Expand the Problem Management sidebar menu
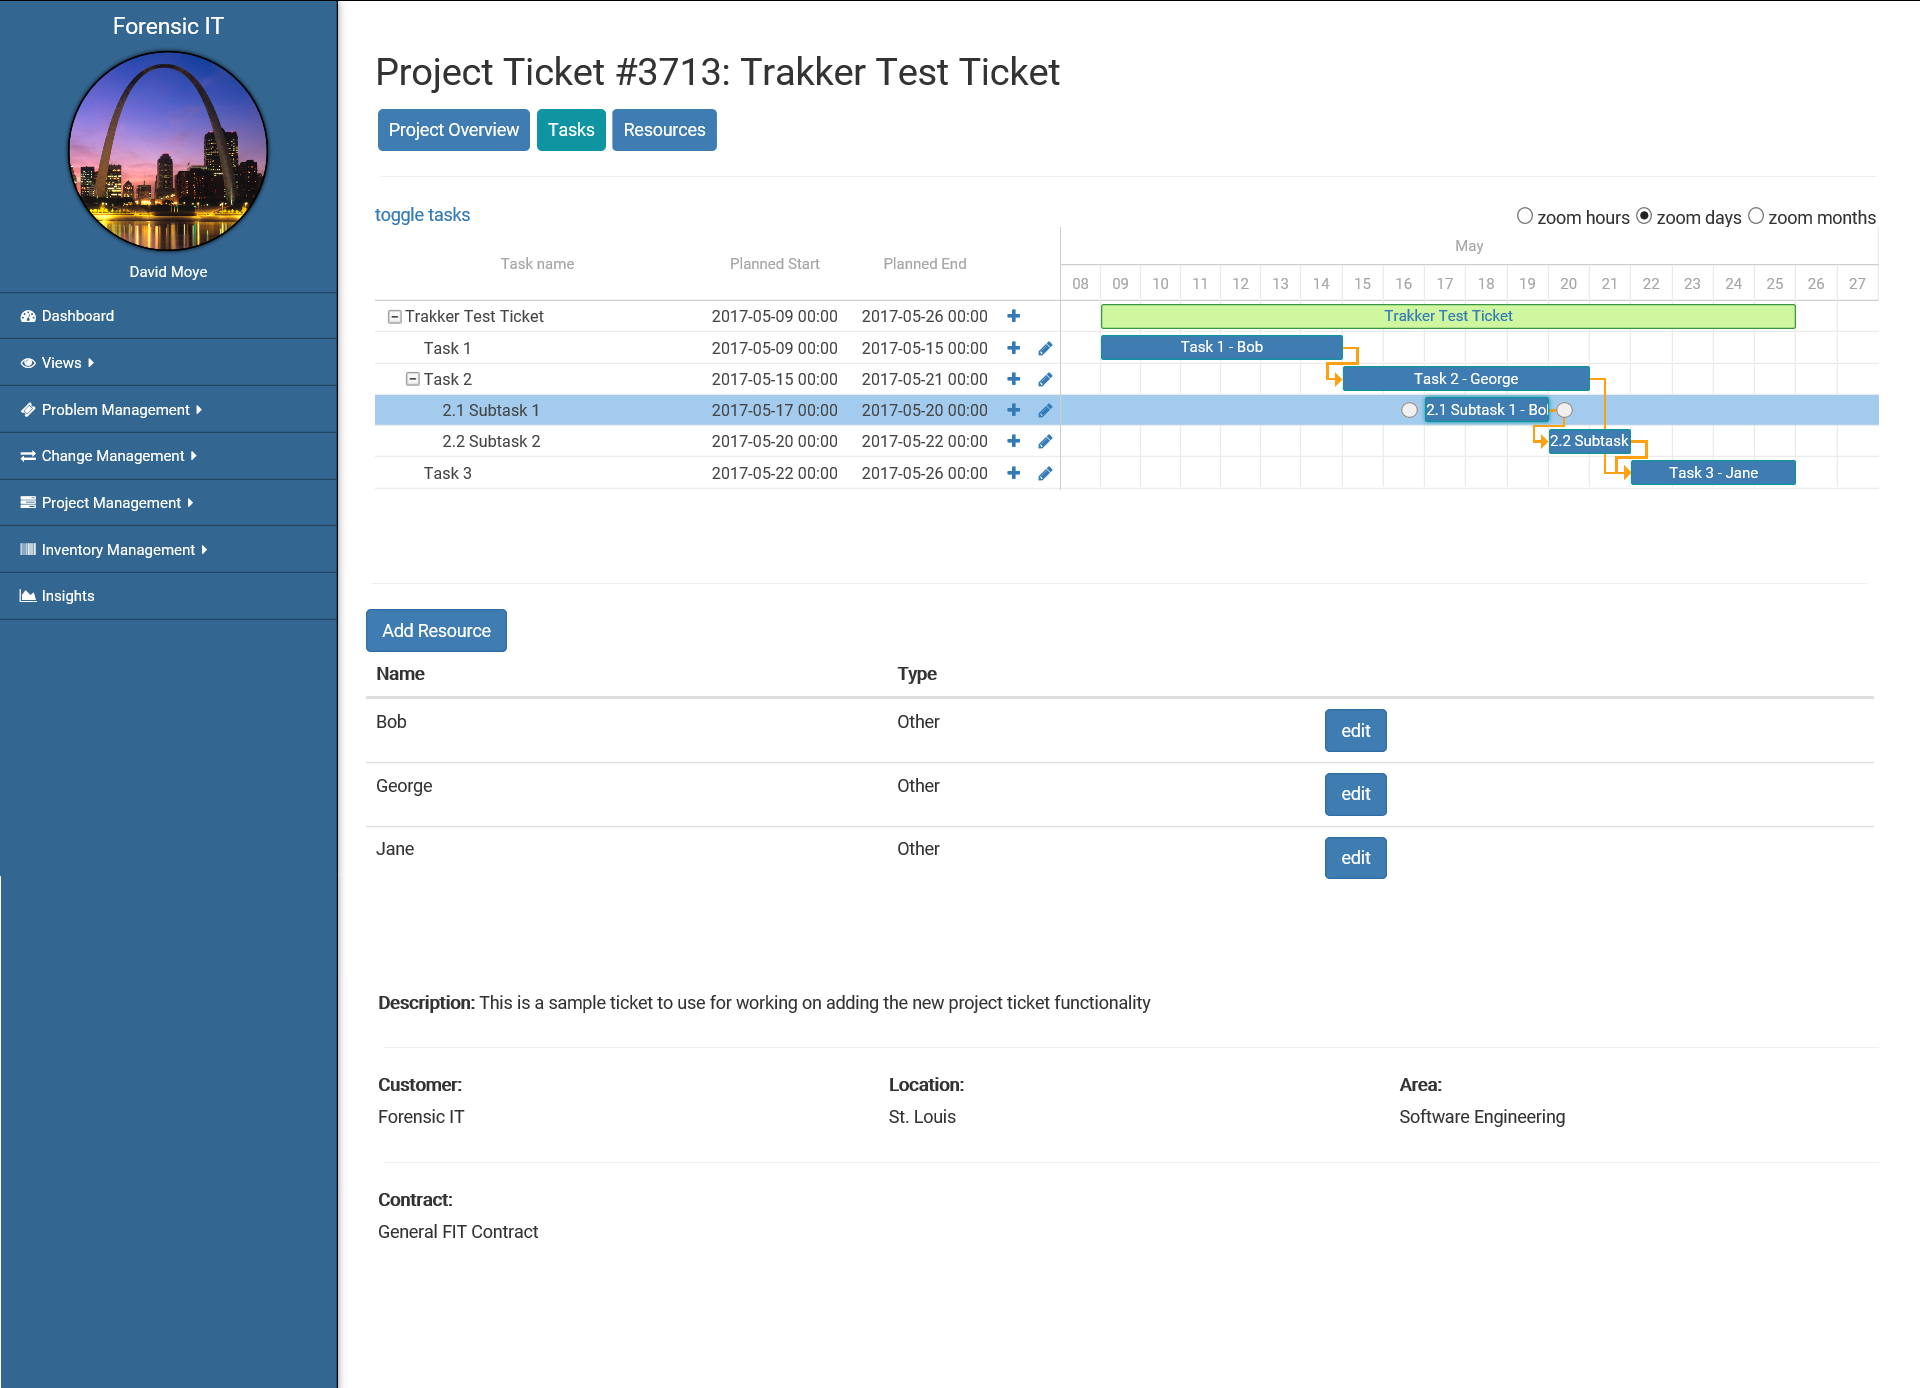Image resolution: width=1920 pixels, height=1388 pixels. pos(115,410)
